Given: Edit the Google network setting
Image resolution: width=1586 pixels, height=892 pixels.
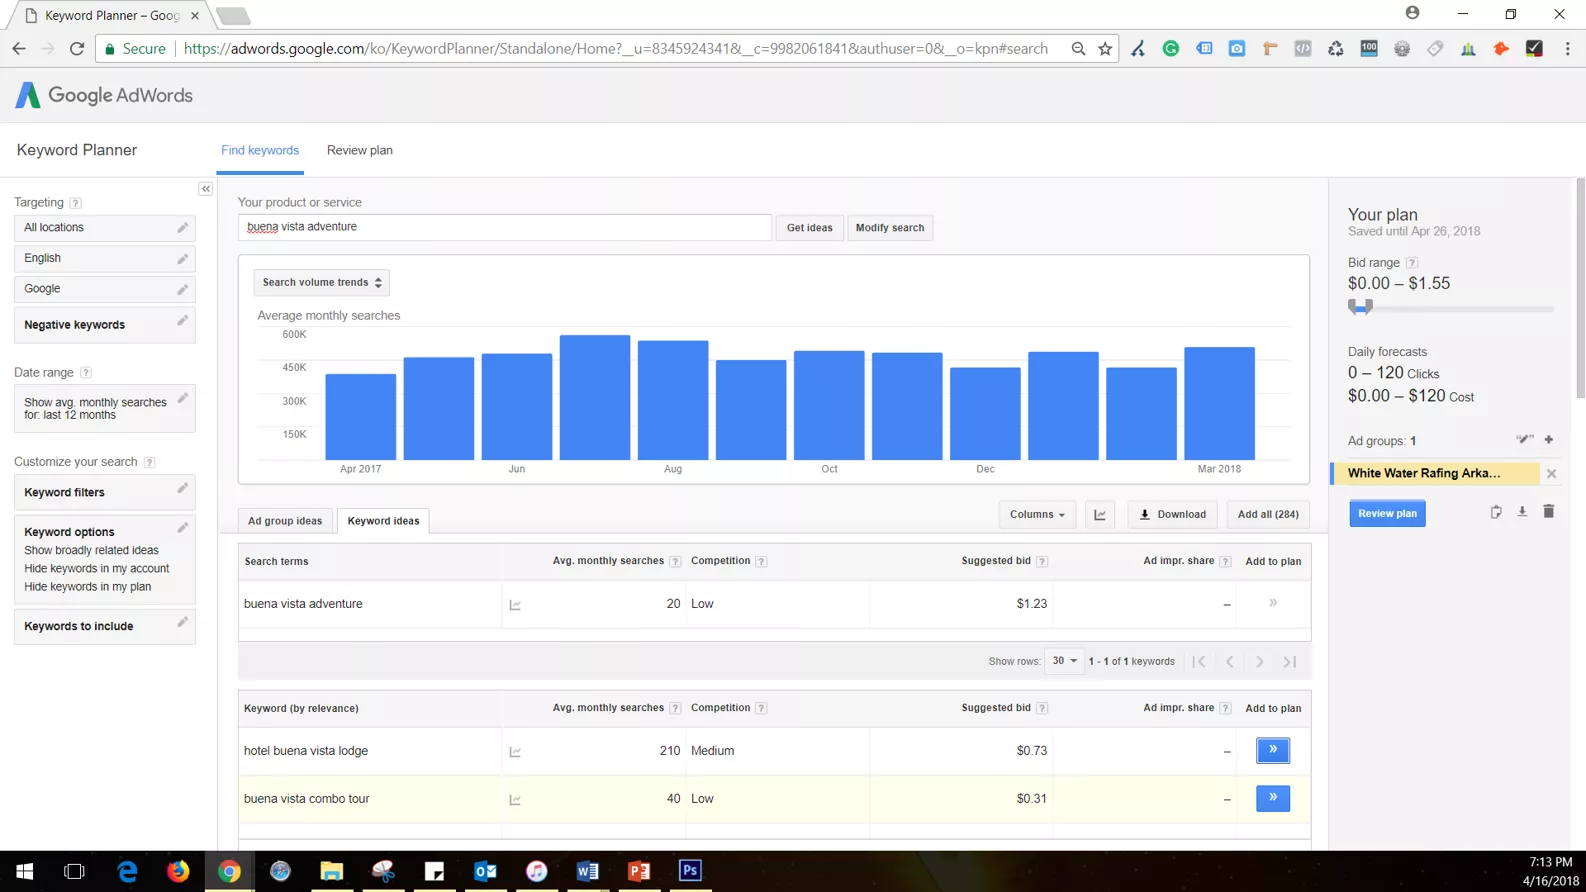Looking at the screenshot, I should pyautogui.click(x=182, y=290).
